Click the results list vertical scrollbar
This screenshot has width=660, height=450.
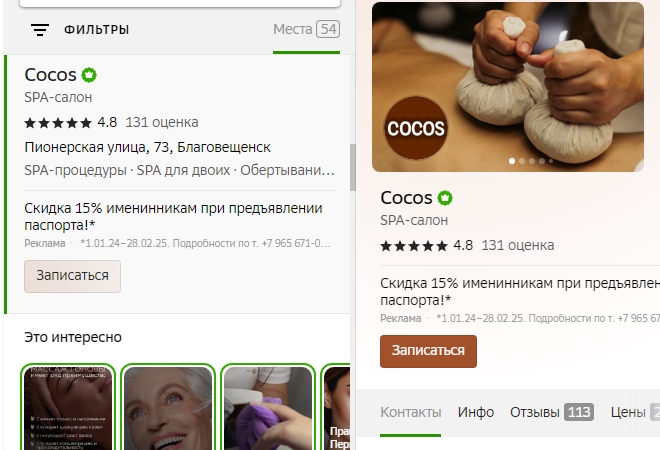pos(353,167)
